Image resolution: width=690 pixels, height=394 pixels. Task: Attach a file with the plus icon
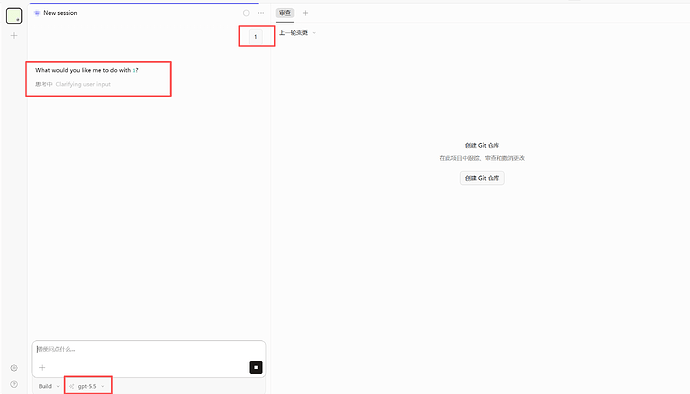coord(42,367)
